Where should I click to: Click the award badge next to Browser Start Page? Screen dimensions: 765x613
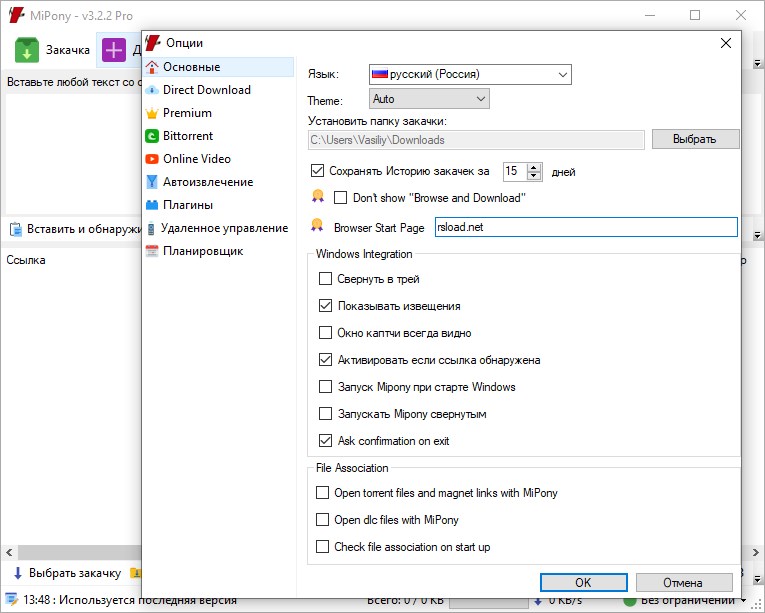[x=317, y=225]
